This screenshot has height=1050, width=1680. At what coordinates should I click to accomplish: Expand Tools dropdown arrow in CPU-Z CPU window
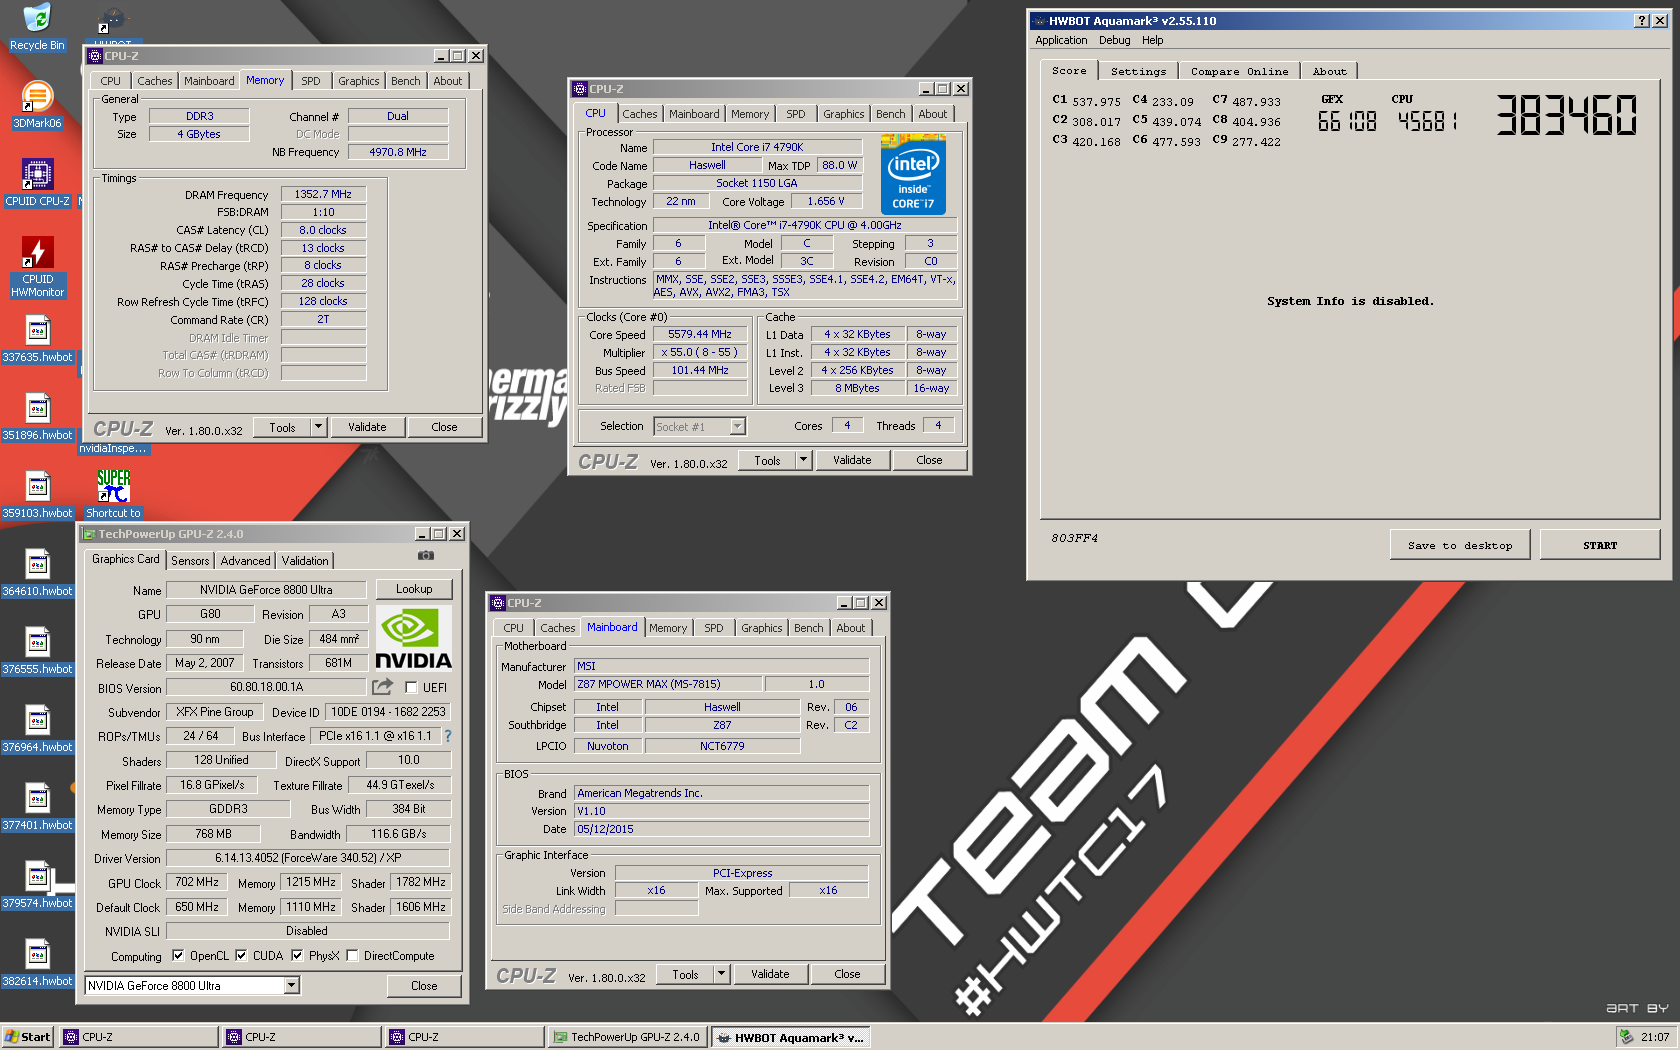coord(803,460)
